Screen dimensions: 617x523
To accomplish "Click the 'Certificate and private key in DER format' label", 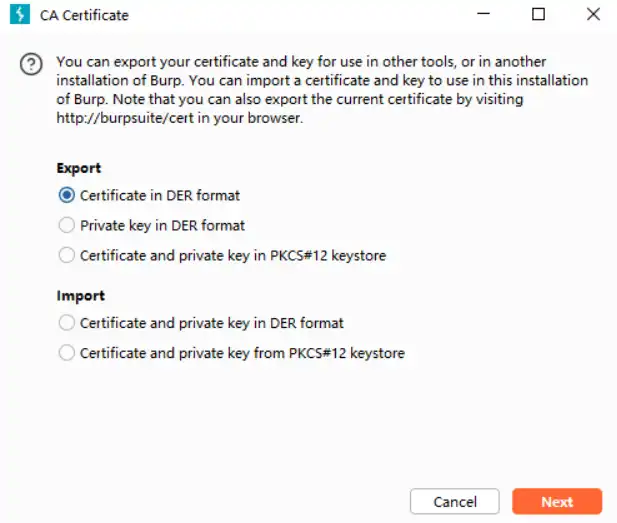I will 212,323.
